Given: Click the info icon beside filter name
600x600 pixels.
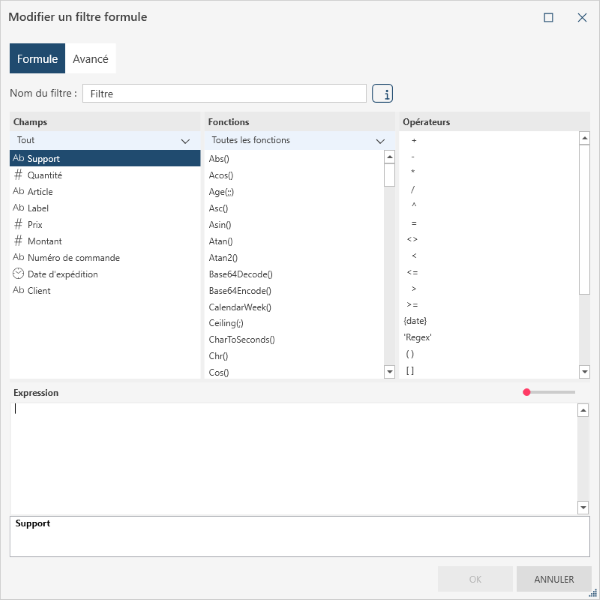Looking at the screenshot, I should 382,94.
